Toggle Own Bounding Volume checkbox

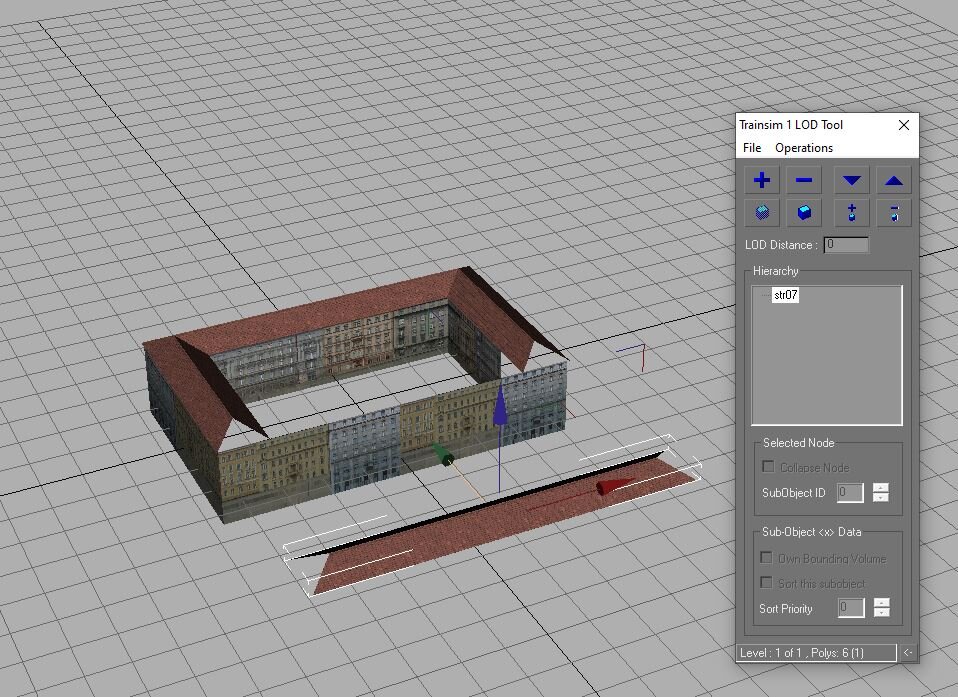[766, 557]
